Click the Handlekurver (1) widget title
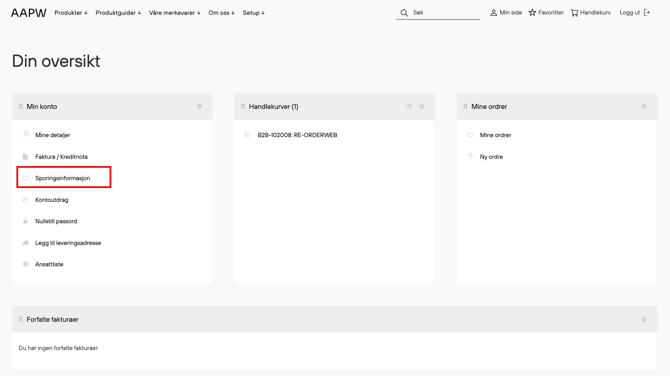 click(273, 106)
